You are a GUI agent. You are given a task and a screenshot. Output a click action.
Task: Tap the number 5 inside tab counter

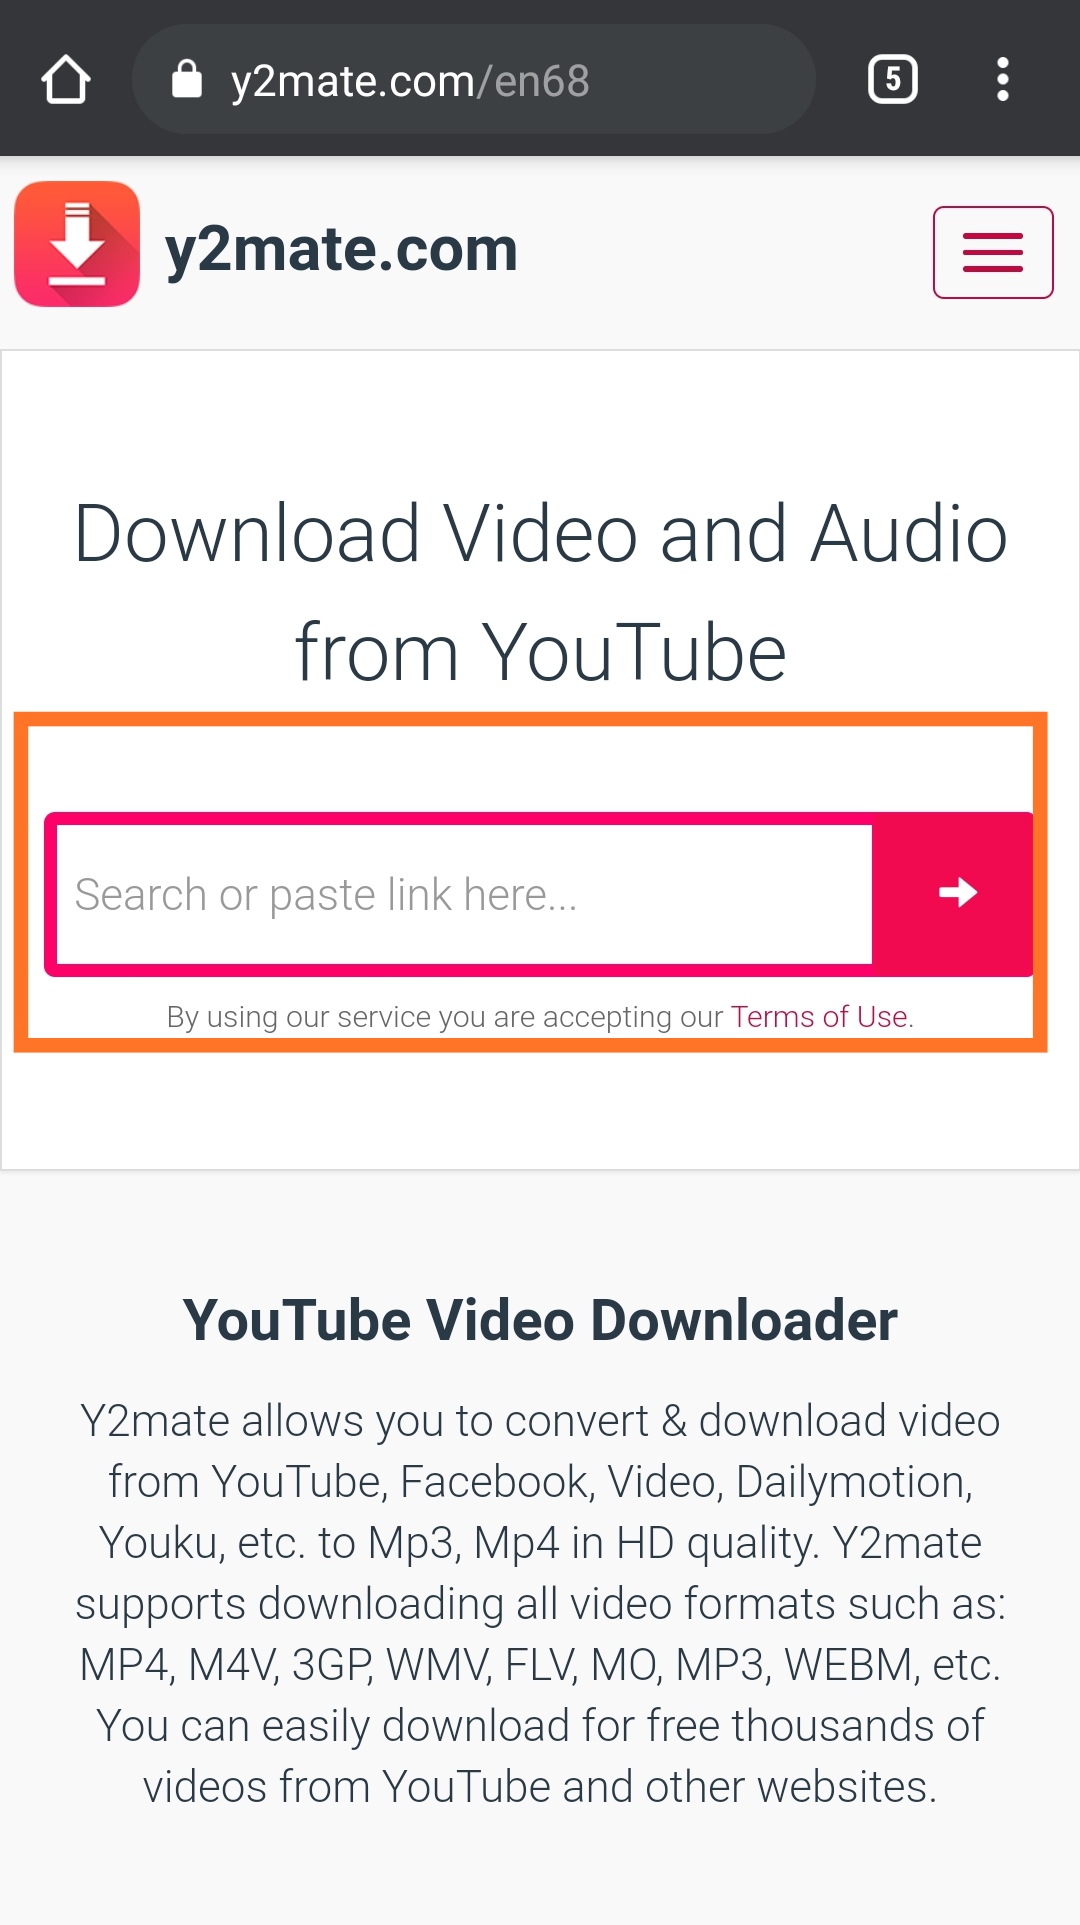tap(893, 79)
